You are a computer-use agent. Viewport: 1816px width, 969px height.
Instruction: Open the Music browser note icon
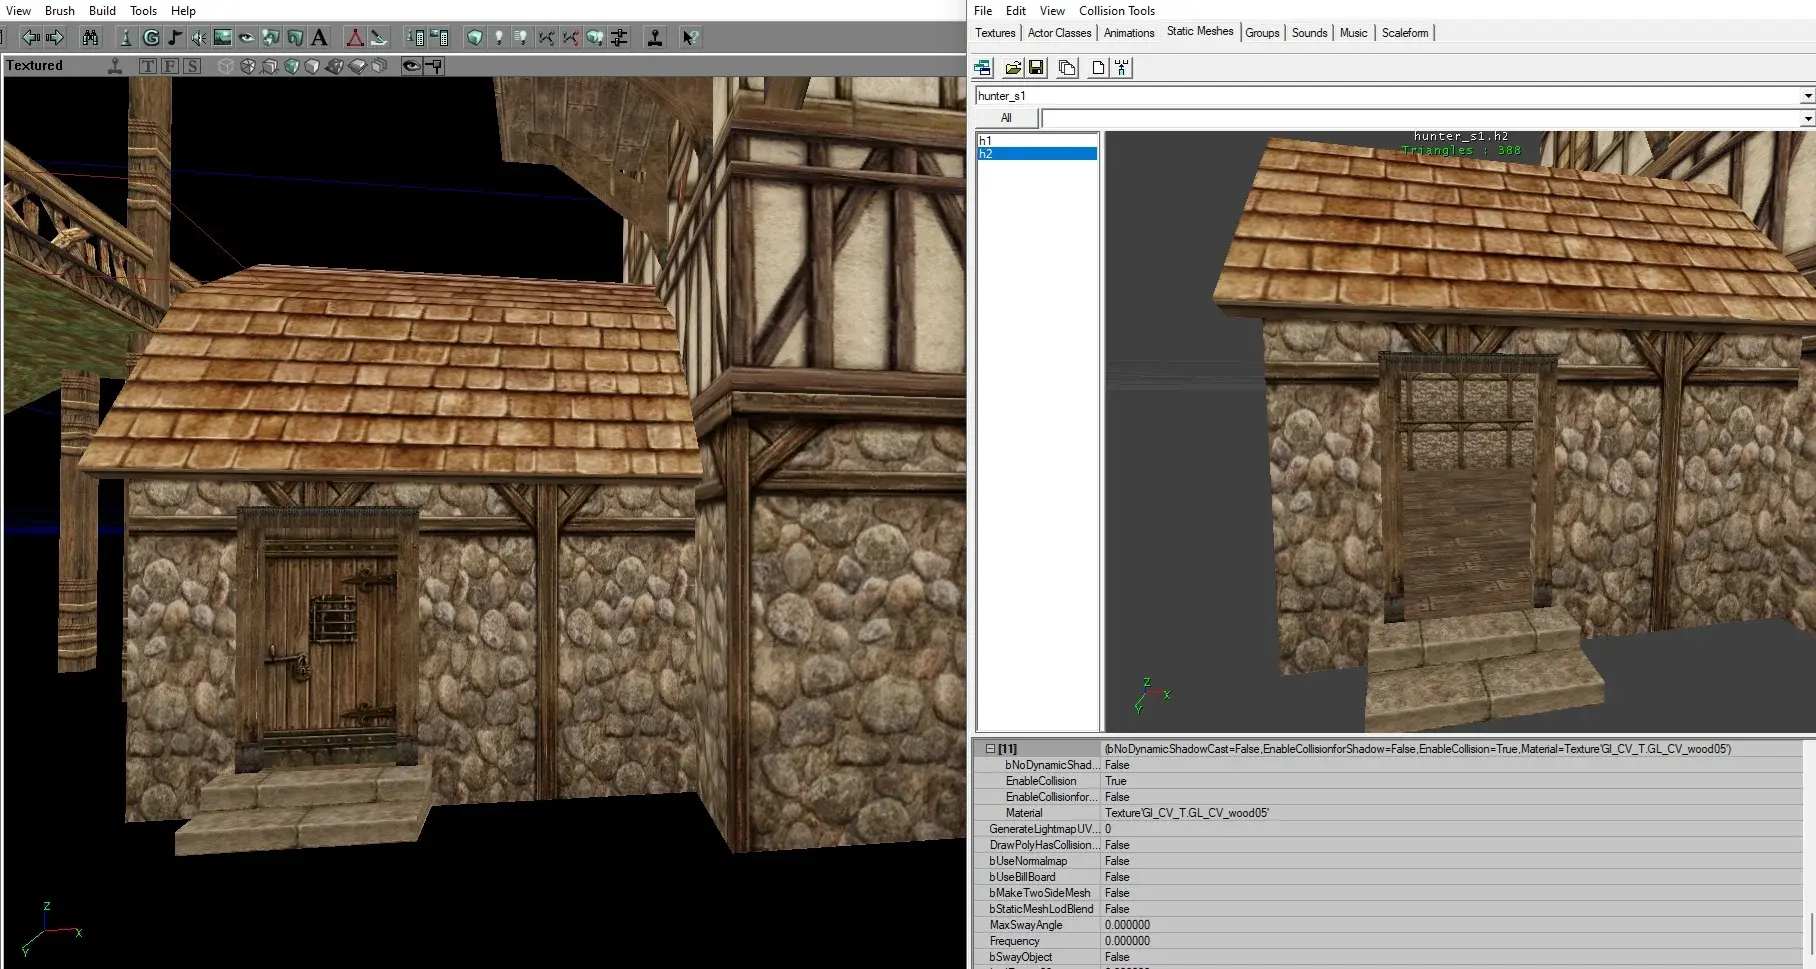tap(175, 38)
